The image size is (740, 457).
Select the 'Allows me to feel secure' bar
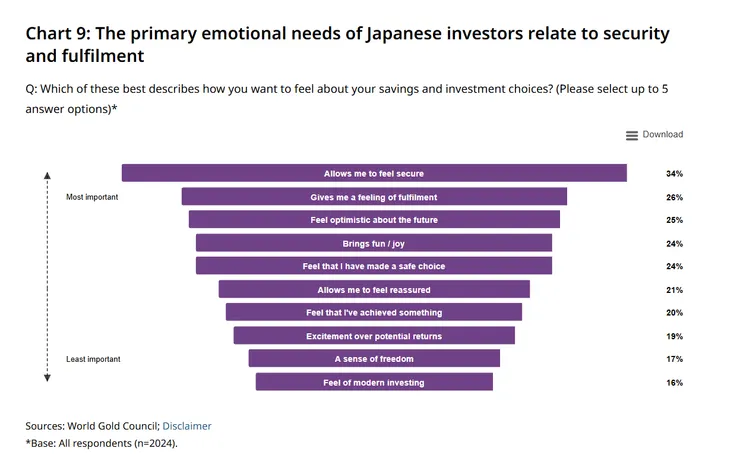point(374,174)
